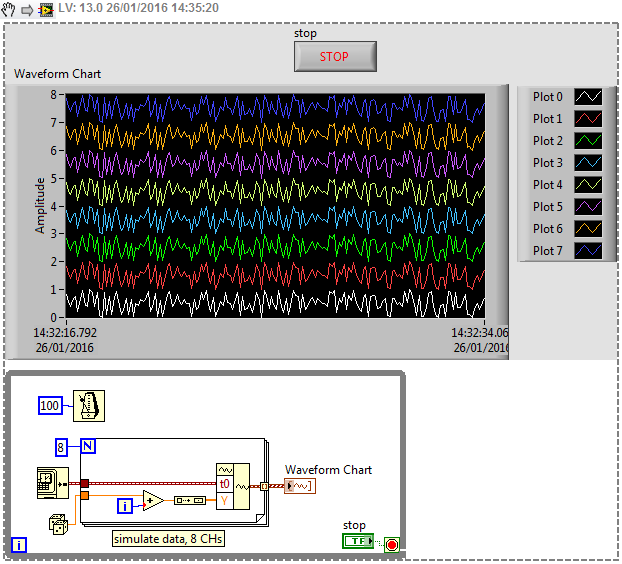This screenshot has height=564, width=622.
Task: Click the For Loop iteration i terminal
Action: pyautogui.click(x=125, y=506)
